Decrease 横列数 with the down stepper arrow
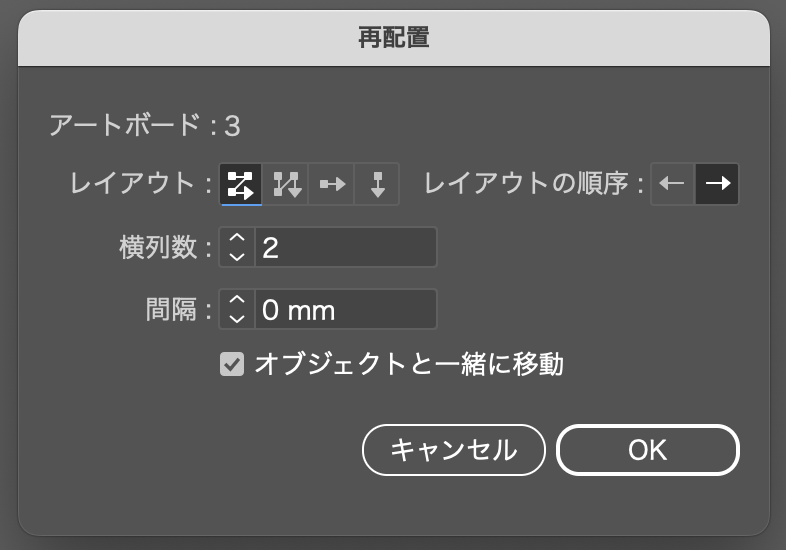The height and width of the screenshot is (550, 786). coord(237,257)
